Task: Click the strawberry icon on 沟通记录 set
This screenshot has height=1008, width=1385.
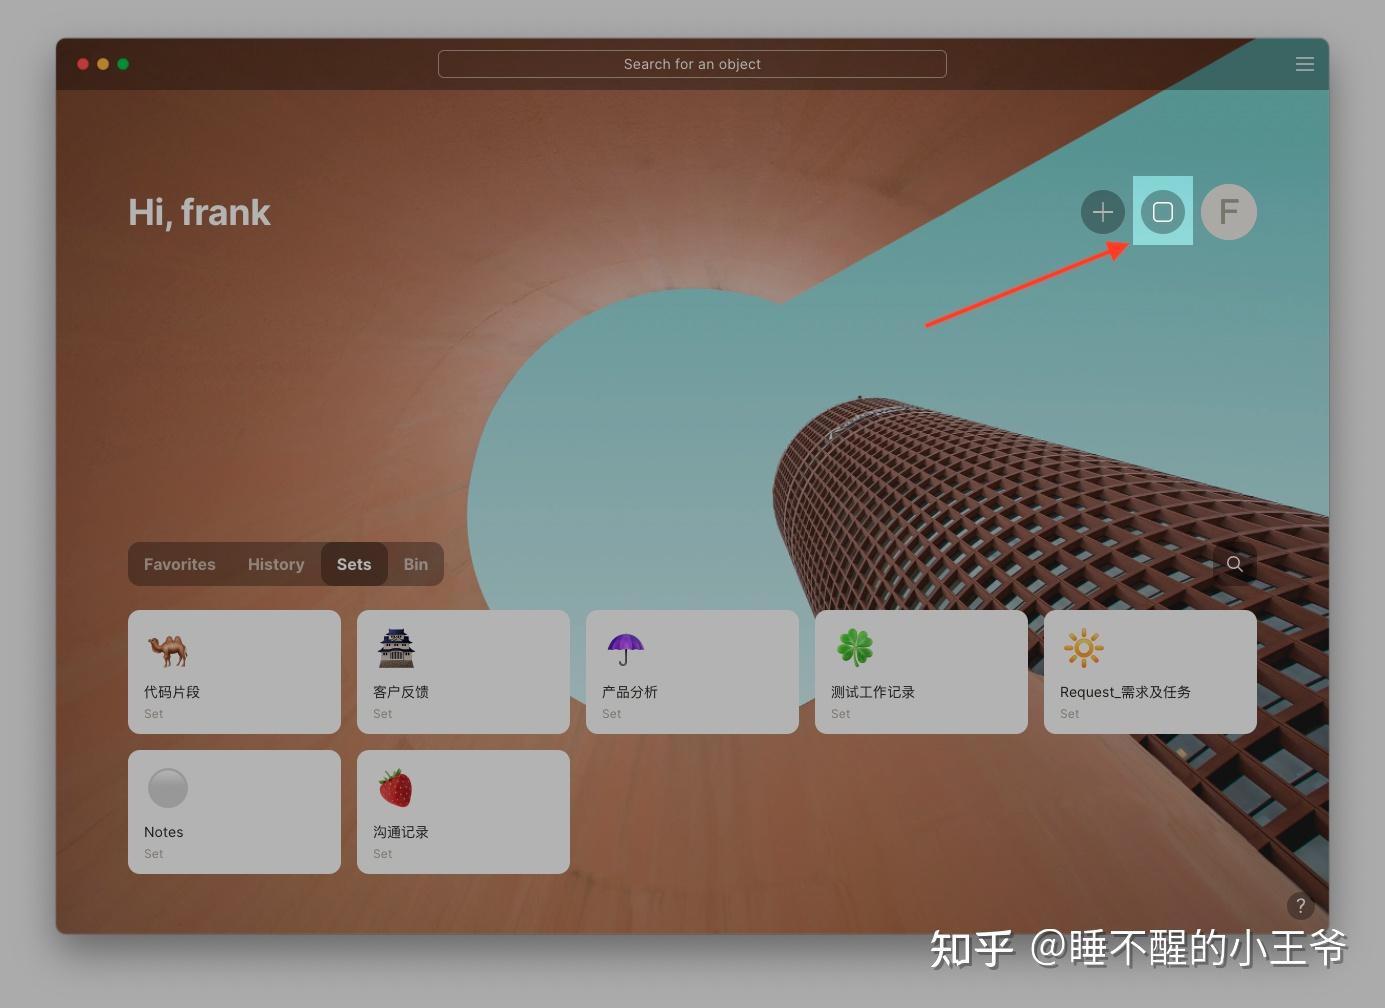Action: click(x=397, y=788)
